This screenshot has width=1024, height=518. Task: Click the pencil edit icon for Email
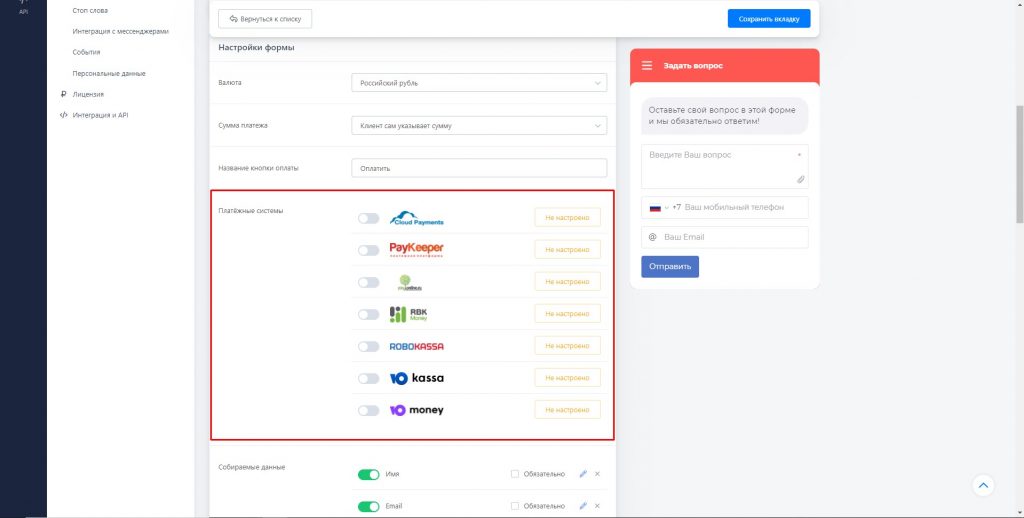click(583, 506)
